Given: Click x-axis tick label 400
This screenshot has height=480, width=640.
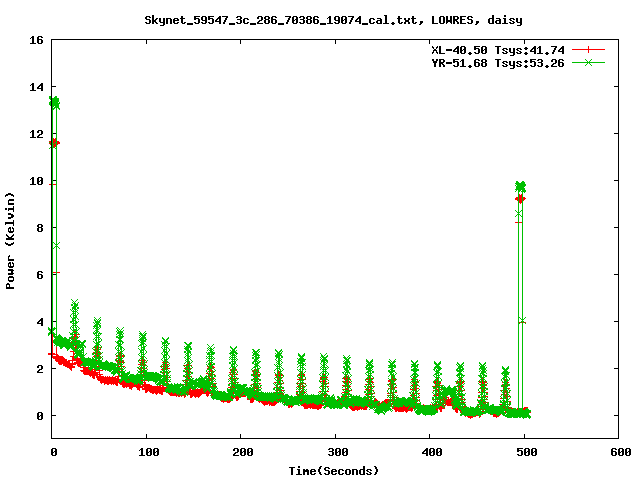Looking at the screenshot, I should tap(432, 452).
